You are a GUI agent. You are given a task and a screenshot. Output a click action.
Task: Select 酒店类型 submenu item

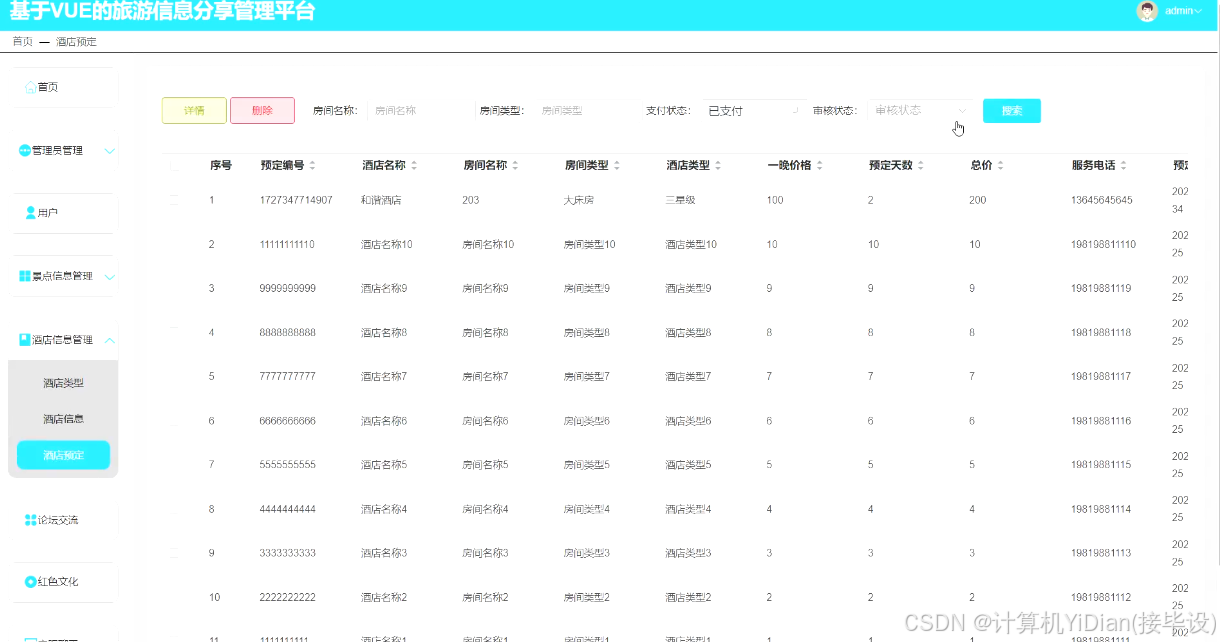(x=63, y=383)
